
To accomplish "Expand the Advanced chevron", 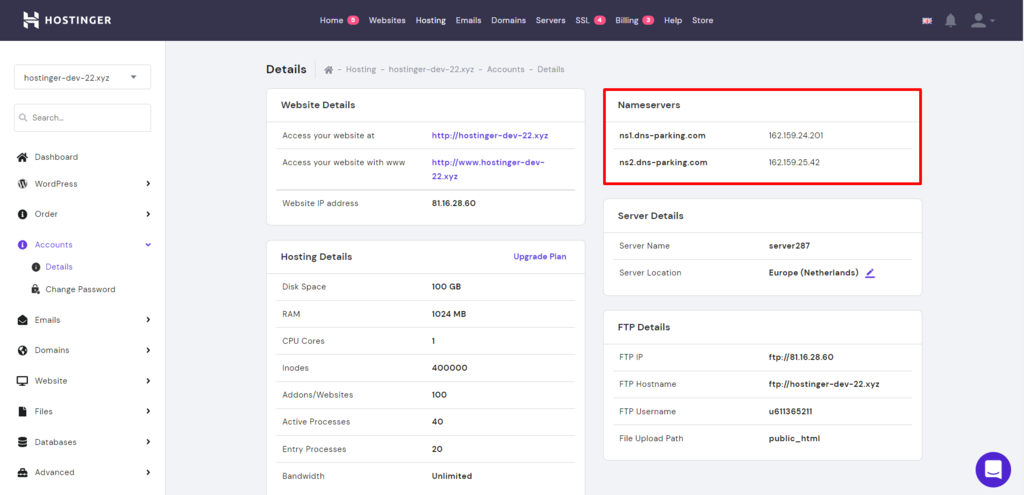I will pos(148,472).
